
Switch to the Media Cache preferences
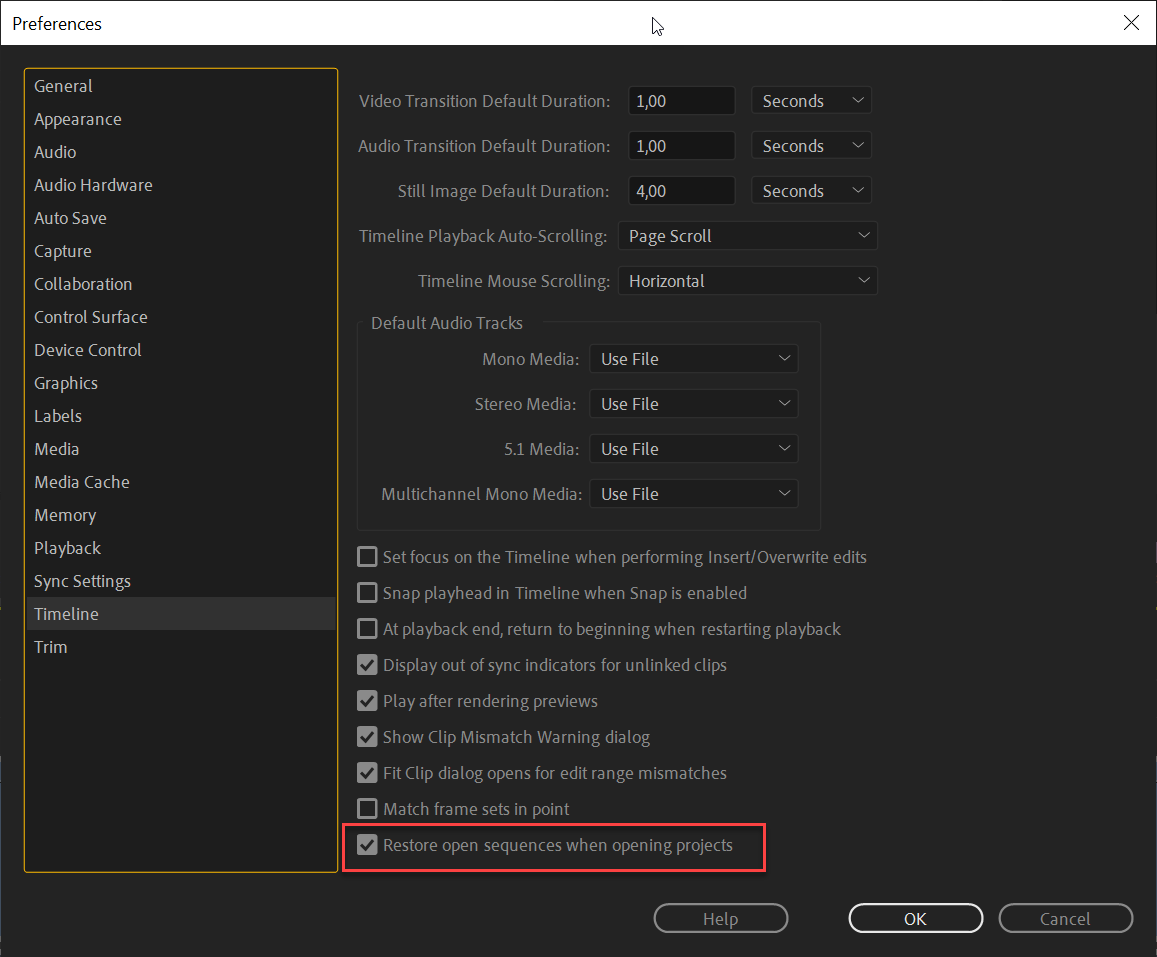tap(82, 481)
